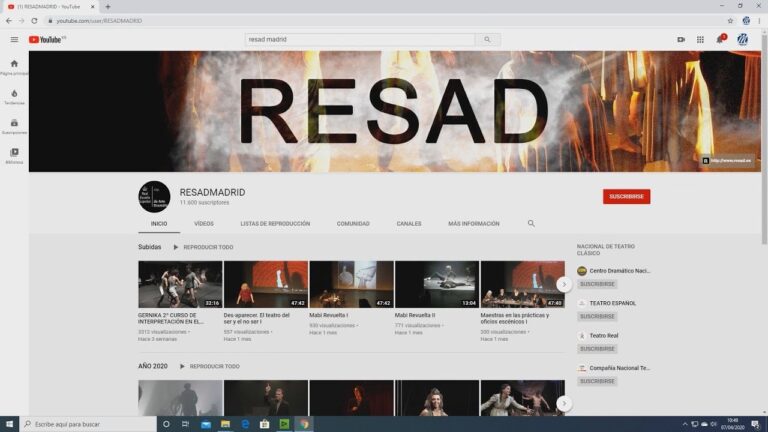The height and width of the screenshot is (432, 768).
Task: Close the RESADMADRID YouTube tab
Action: point(93,7)
